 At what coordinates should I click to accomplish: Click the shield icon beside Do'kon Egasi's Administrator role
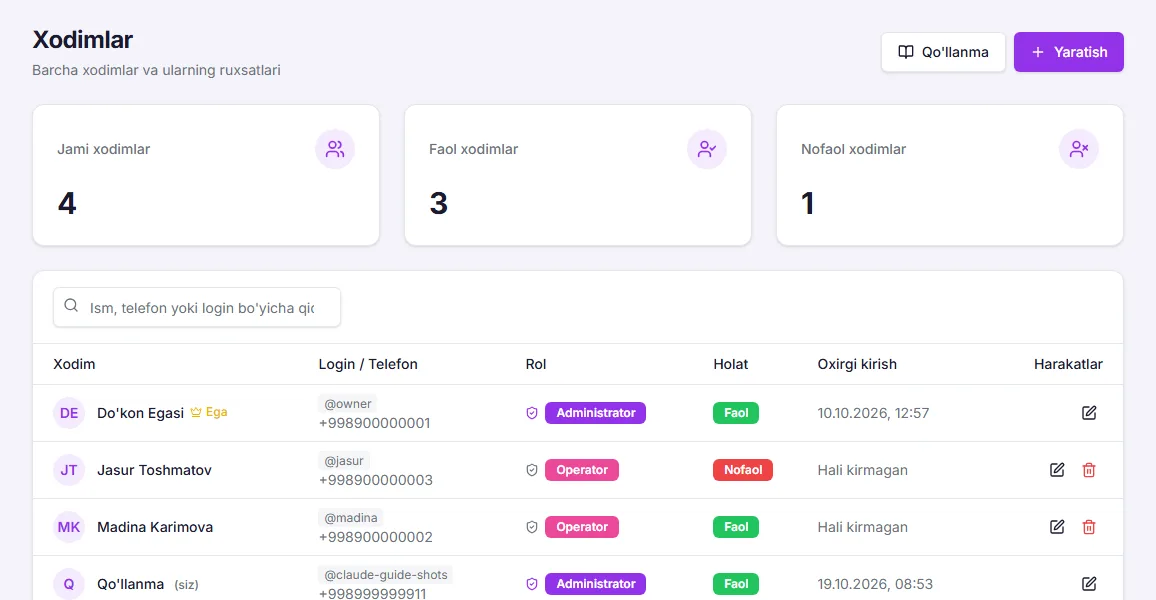click(532, 413)
